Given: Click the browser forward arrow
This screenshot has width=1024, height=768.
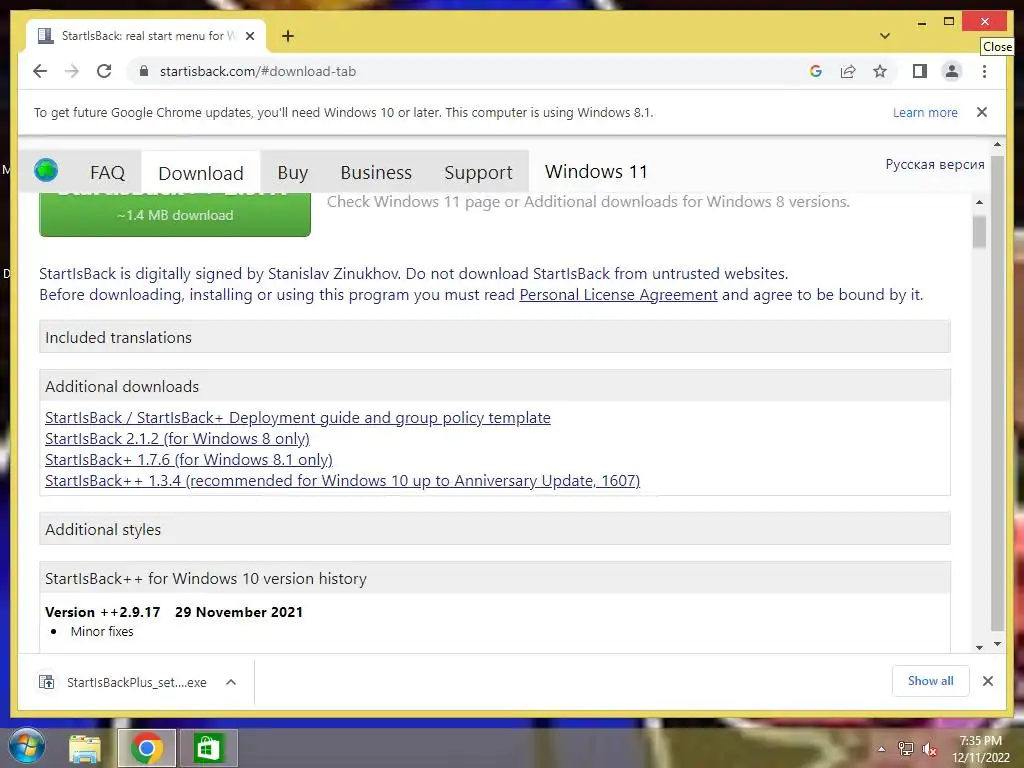Looking at the screenshot, I should point(72,71).
